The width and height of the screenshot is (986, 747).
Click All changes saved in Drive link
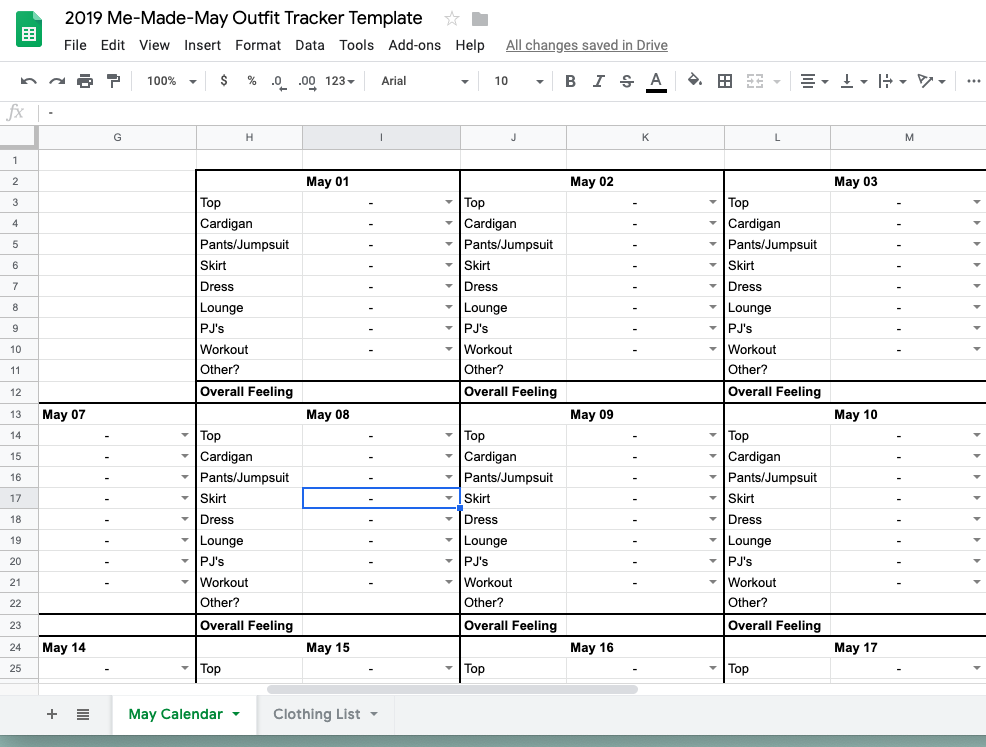pos(587,45)
